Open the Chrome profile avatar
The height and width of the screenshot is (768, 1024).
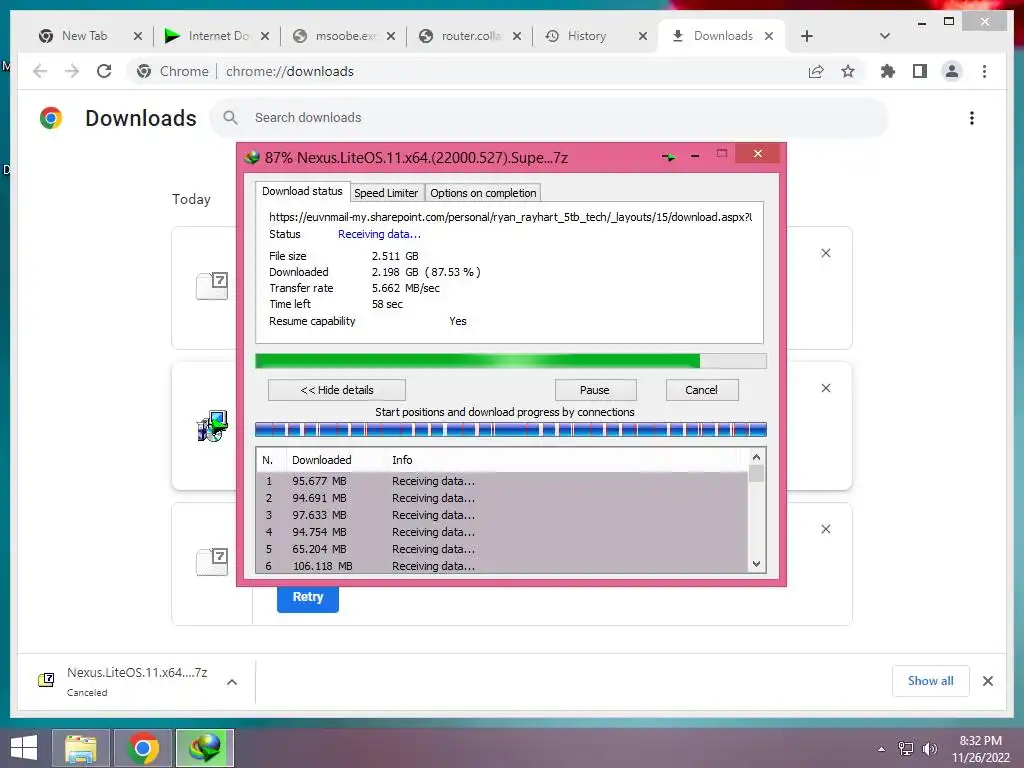[x=952, y=71]
